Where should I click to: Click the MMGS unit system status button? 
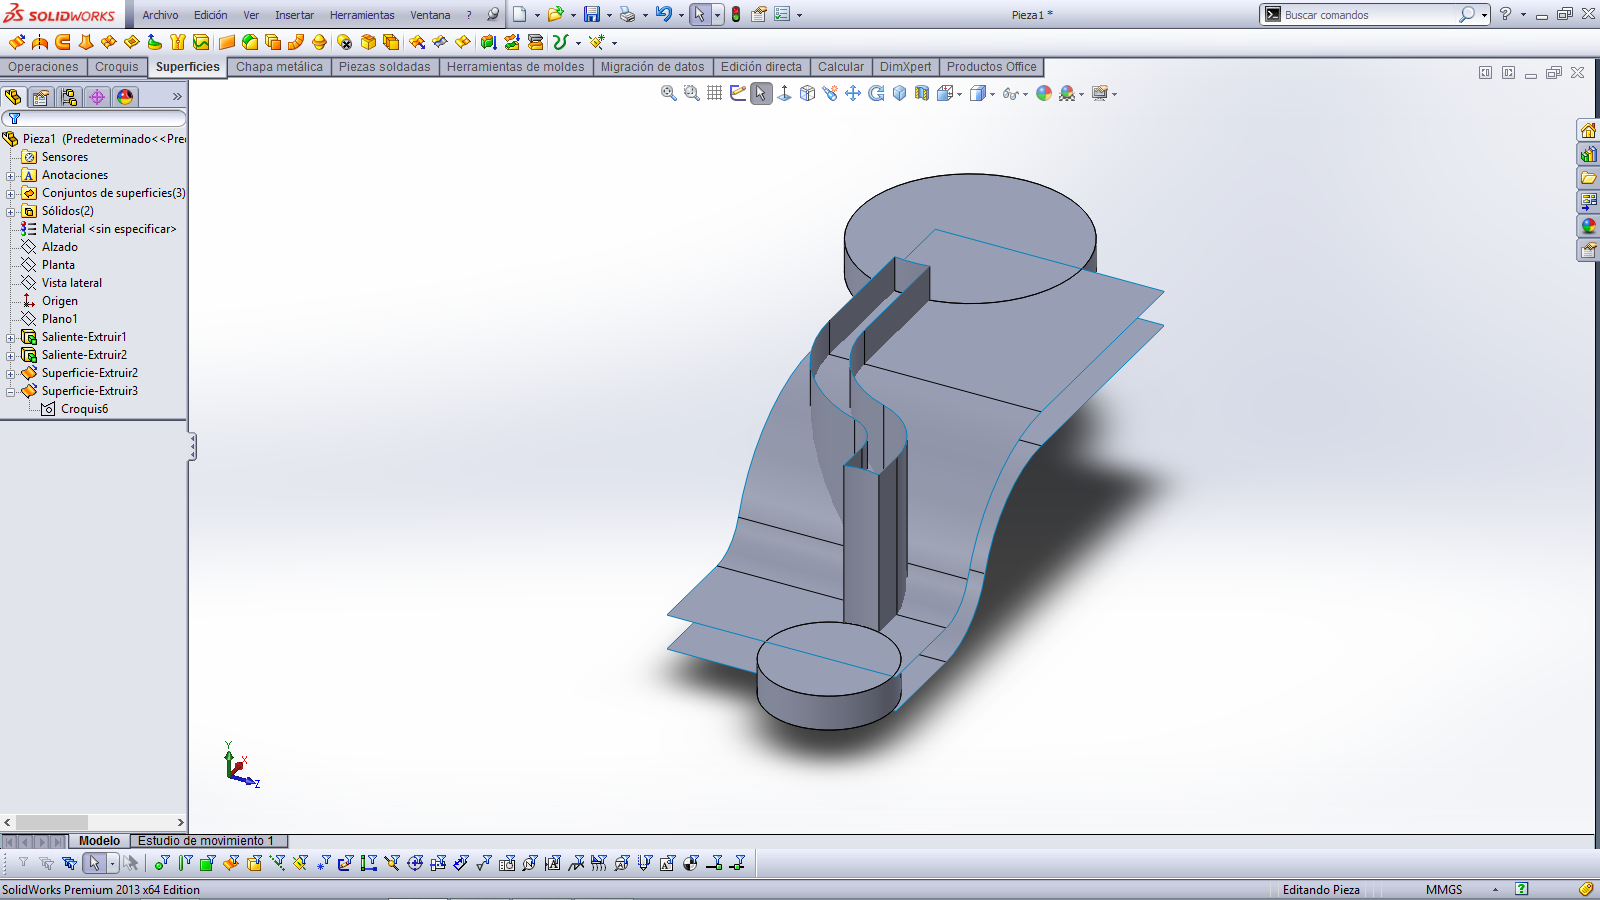(1443, 889)
